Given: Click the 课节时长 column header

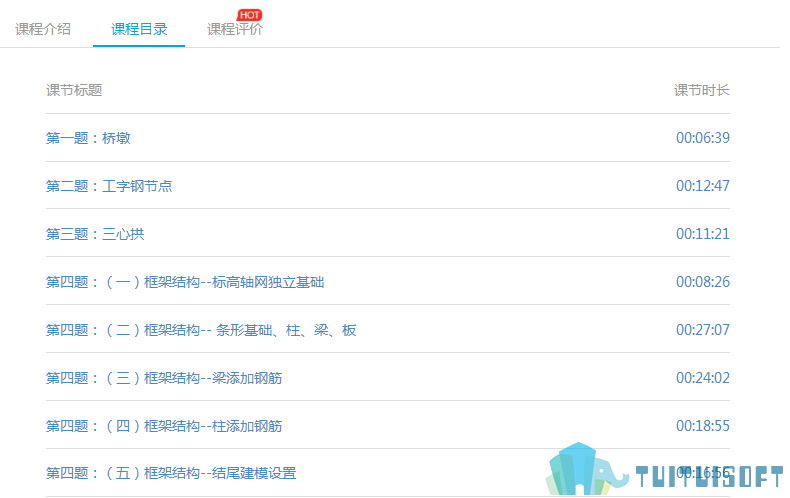Looking at the screenshot, I should 702,90.
